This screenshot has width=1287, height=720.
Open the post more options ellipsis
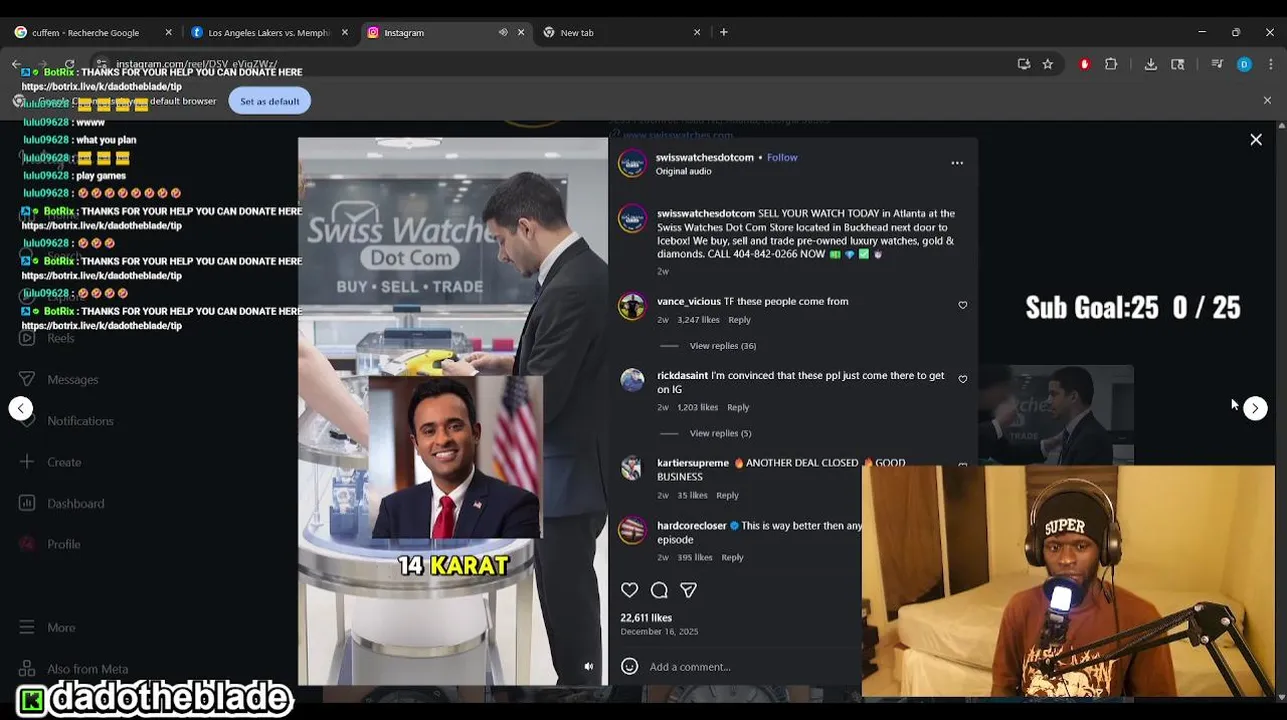tap(957, 163)
